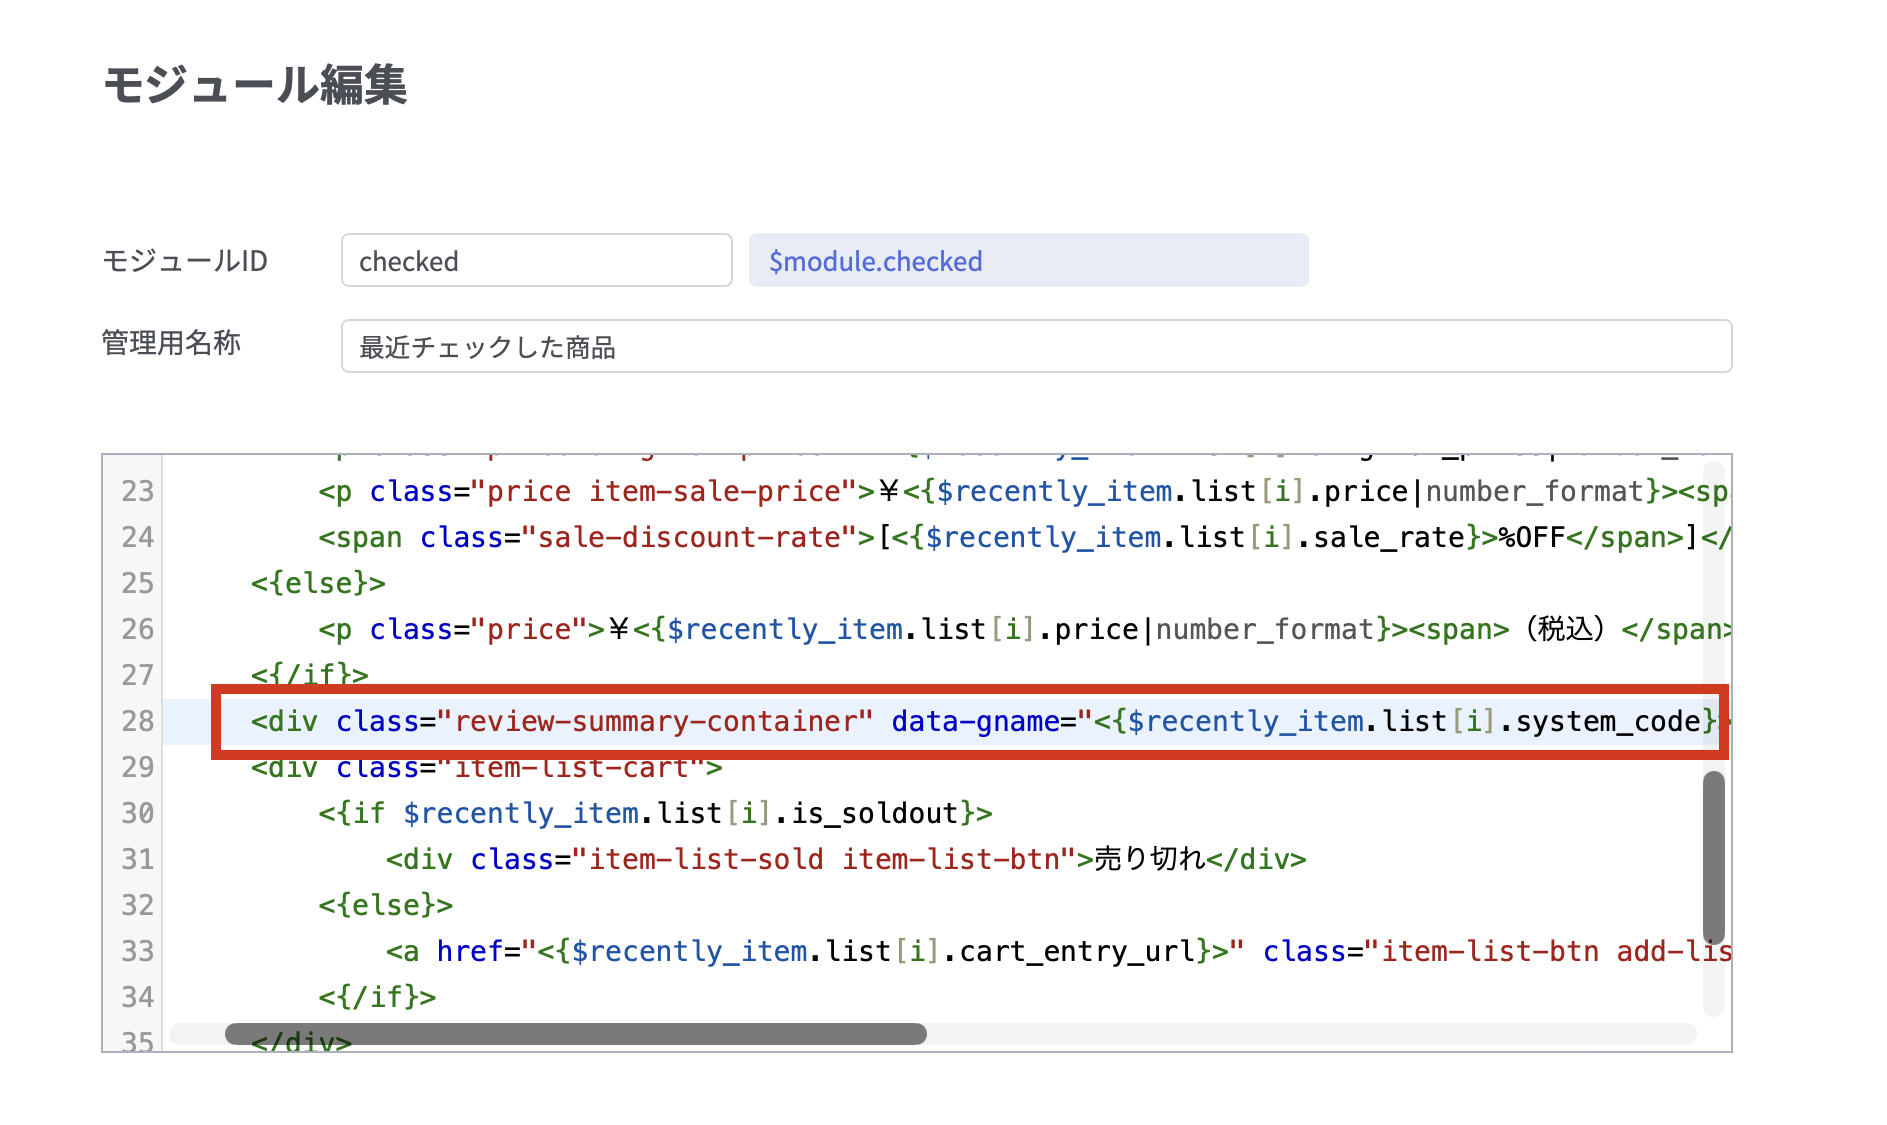Viewport: 1887px width, 1125px height.
Task: Click the <{/if}> on line 34
Action: point(377,997)
